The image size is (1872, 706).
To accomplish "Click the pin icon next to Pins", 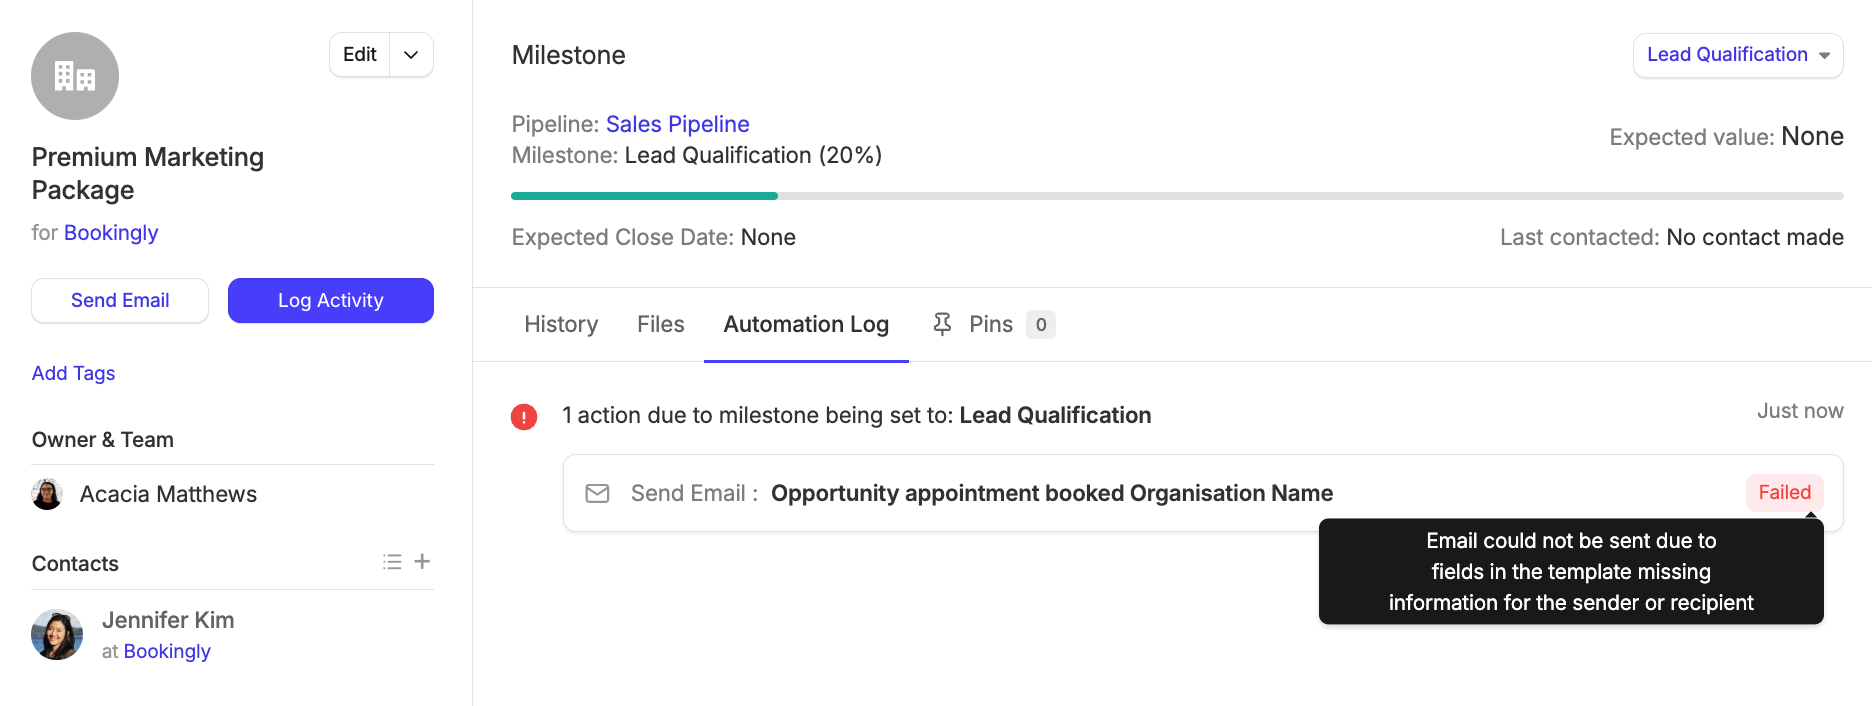I will click(x=942, y=324).
